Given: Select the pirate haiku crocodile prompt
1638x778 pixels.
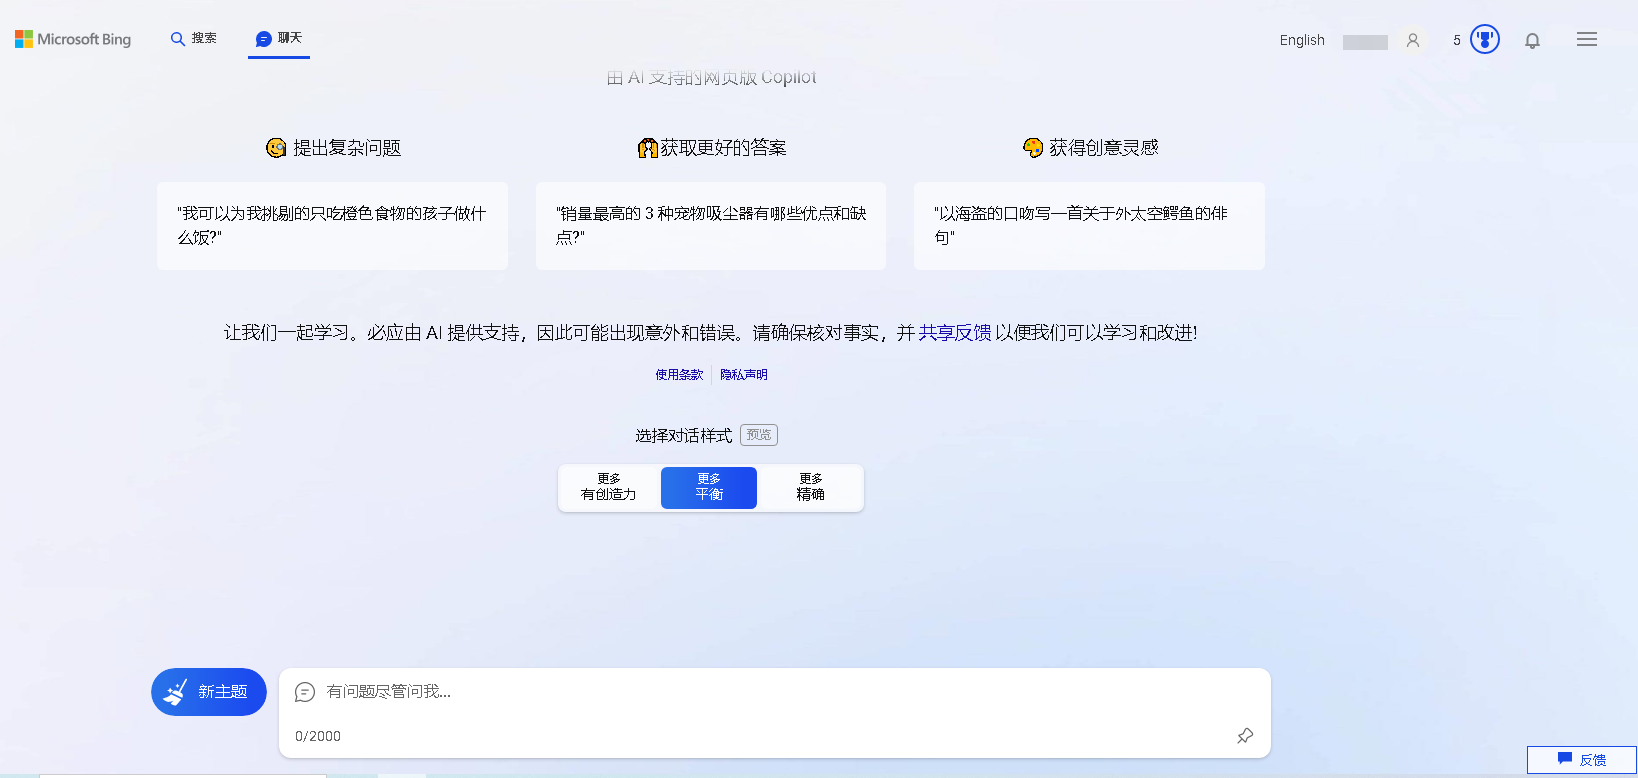Looking at the screenshot, I should 1089,226.
